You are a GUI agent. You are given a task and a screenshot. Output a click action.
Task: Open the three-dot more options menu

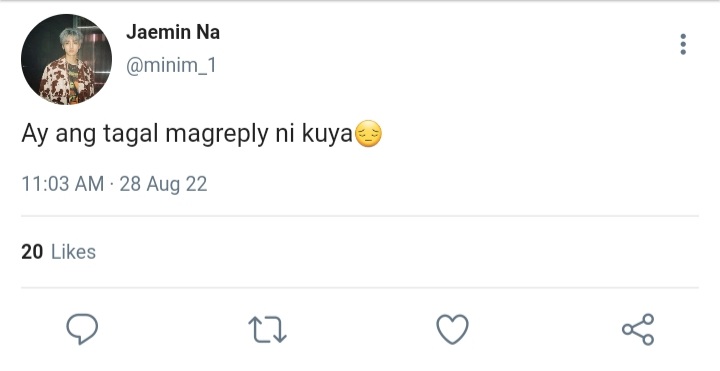pyautogui.click(x=683, y=45)
